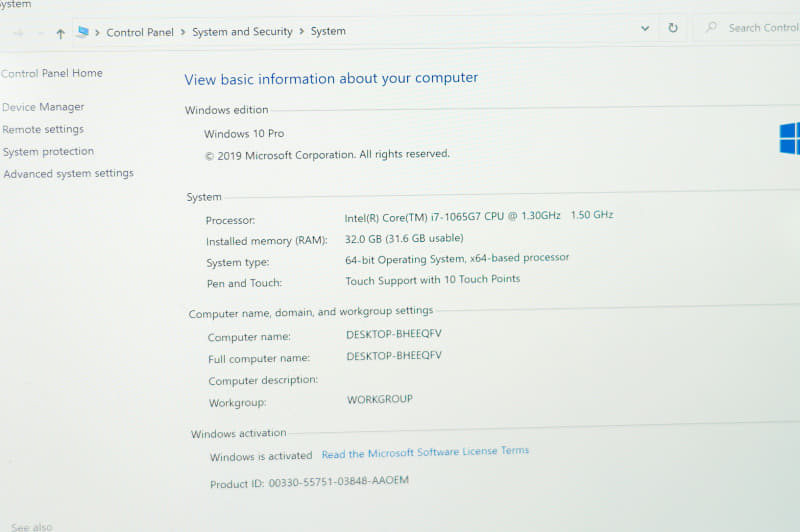Open Control Panel Home
This screenshot has height=532, width=800.
(52, 73)
